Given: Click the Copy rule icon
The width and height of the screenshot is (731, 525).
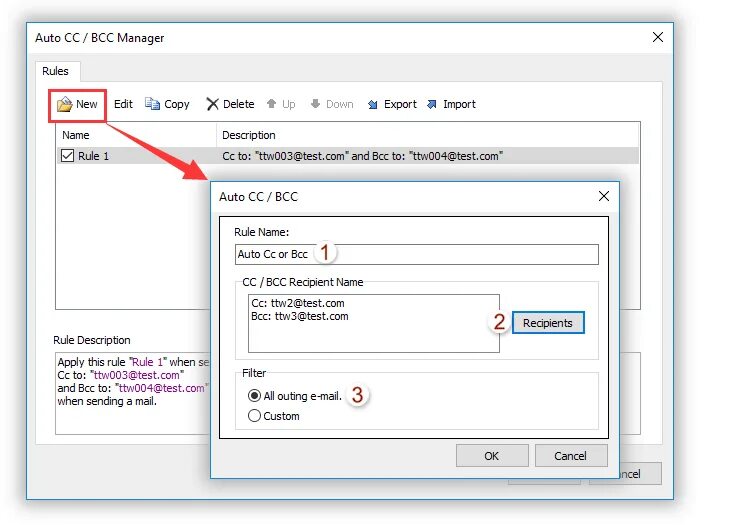Looking at the screenshot, I should [x=152, y=104].
